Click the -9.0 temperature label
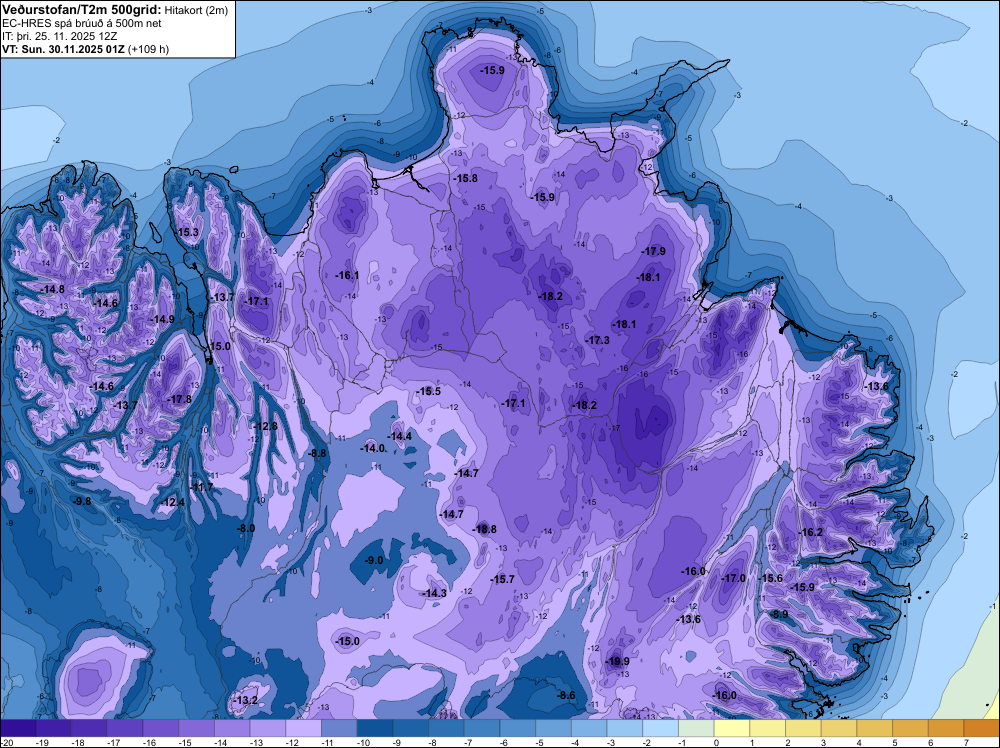The width and height of the screenshot is (1000, 748). tap(374, 560)
